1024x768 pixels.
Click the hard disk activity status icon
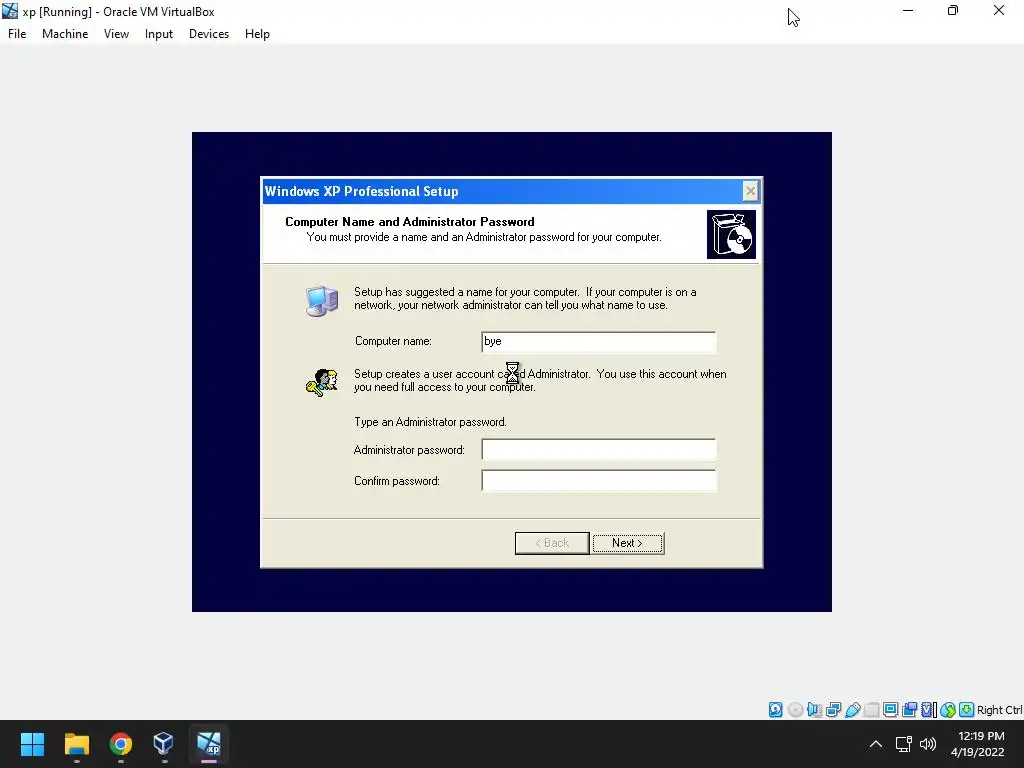pyautogui.click(x=775, y=710)
